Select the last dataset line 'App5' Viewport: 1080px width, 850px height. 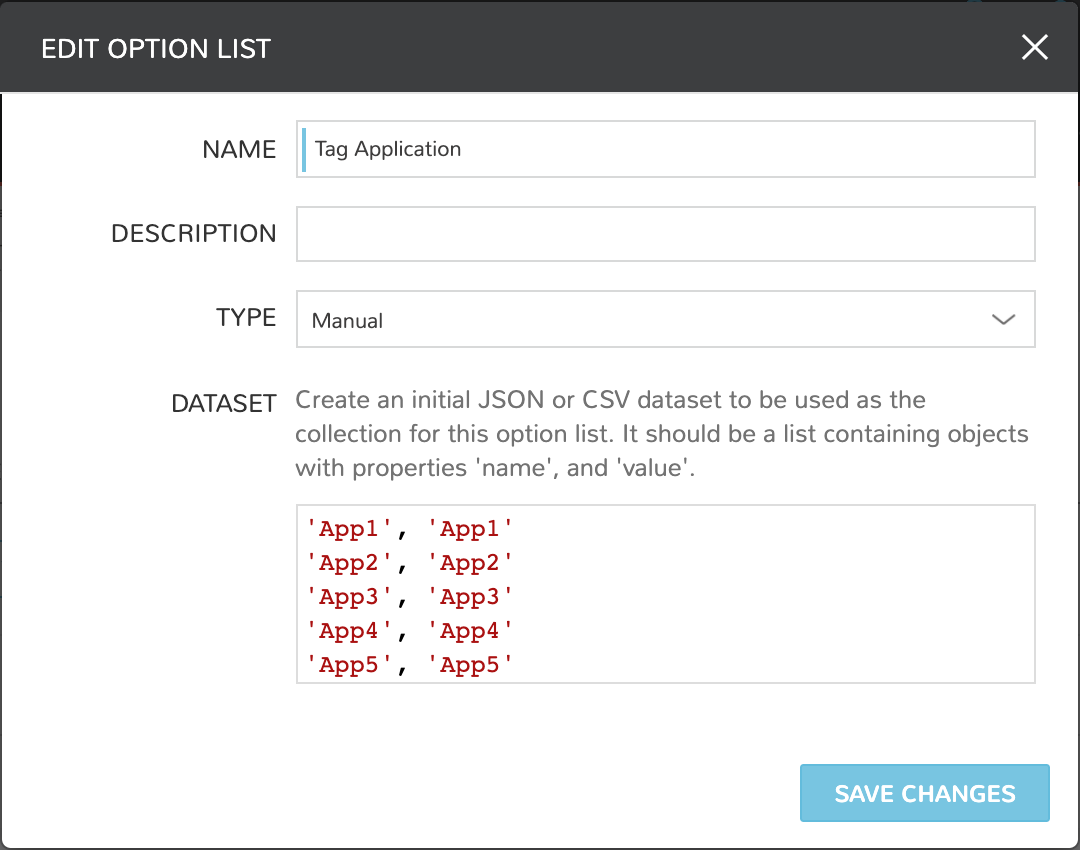408,664
